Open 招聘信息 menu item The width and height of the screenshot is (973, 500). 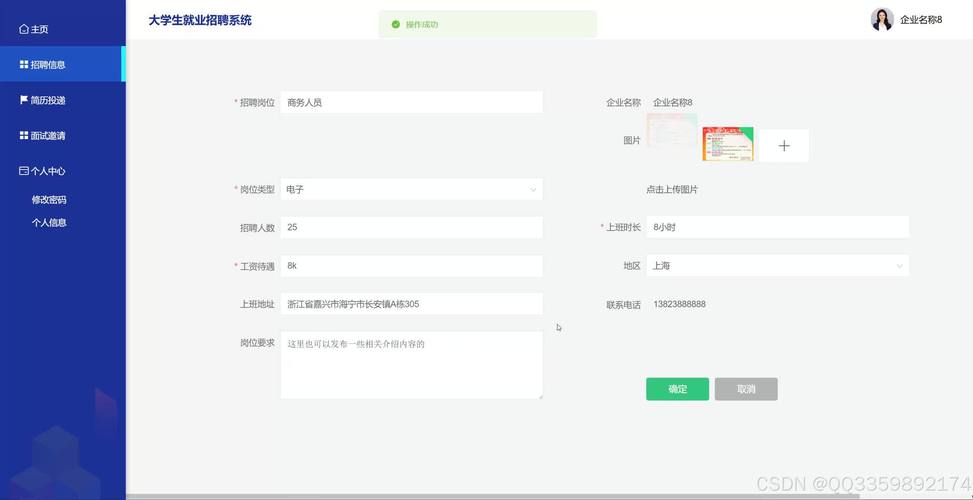(x=63, y=65)
